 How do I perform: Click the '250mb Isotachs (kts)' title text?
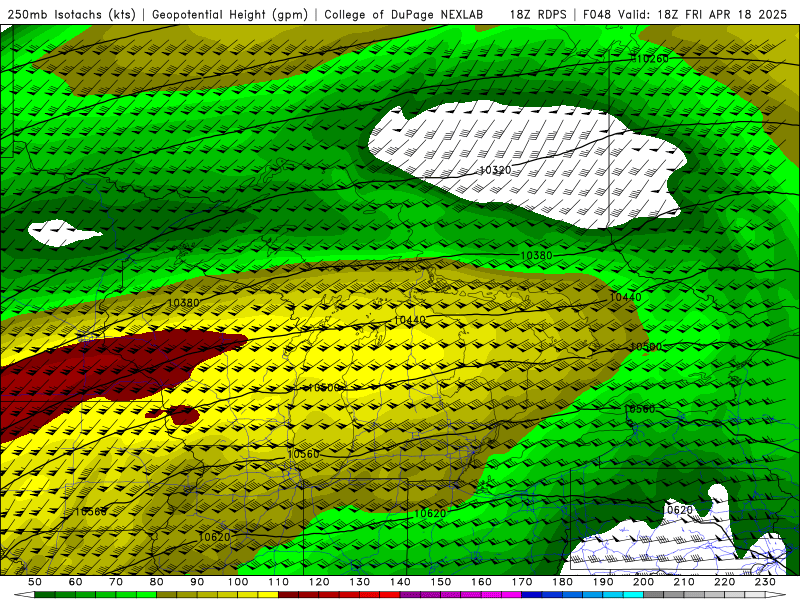[72, 15]
